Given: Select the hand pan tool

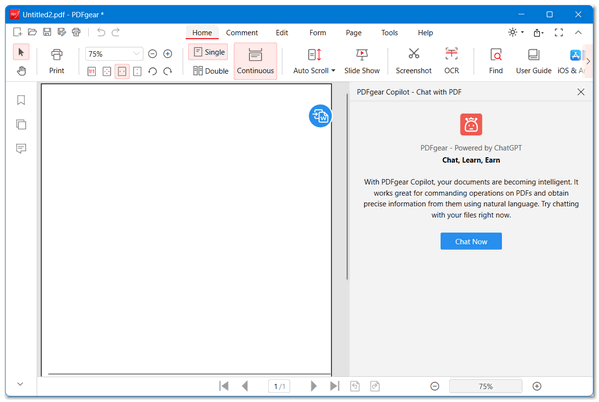Looking at the screenshot, I should pyautogui.click(x=21, y=71).
